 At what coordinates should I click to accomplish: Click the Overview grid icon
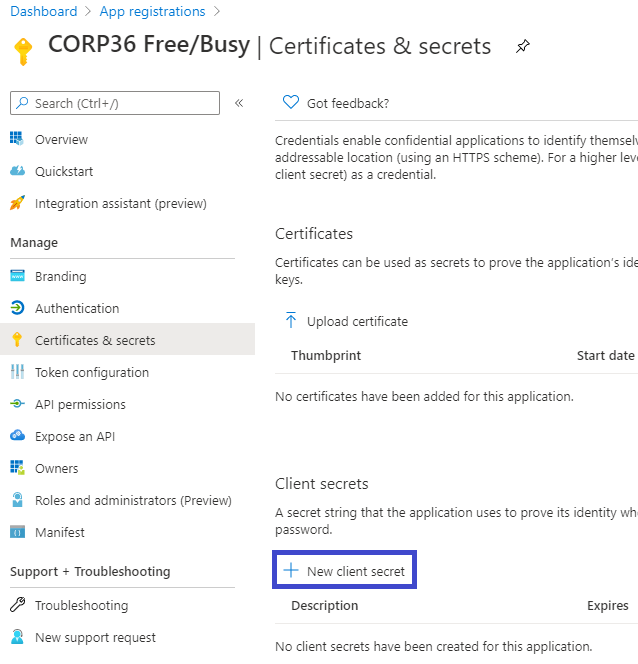coord(17,139)
